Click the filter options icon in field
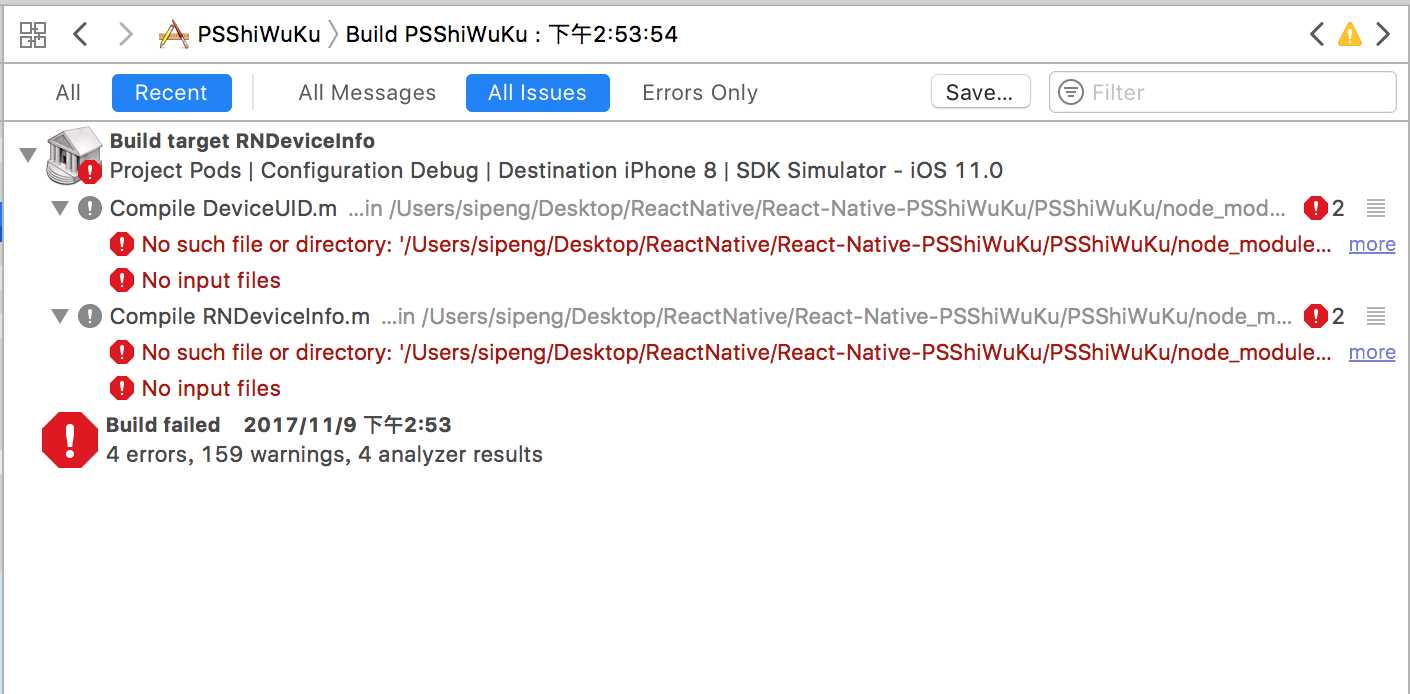The width and height of the screenshot is (1410, 694). pos(1071,92)
